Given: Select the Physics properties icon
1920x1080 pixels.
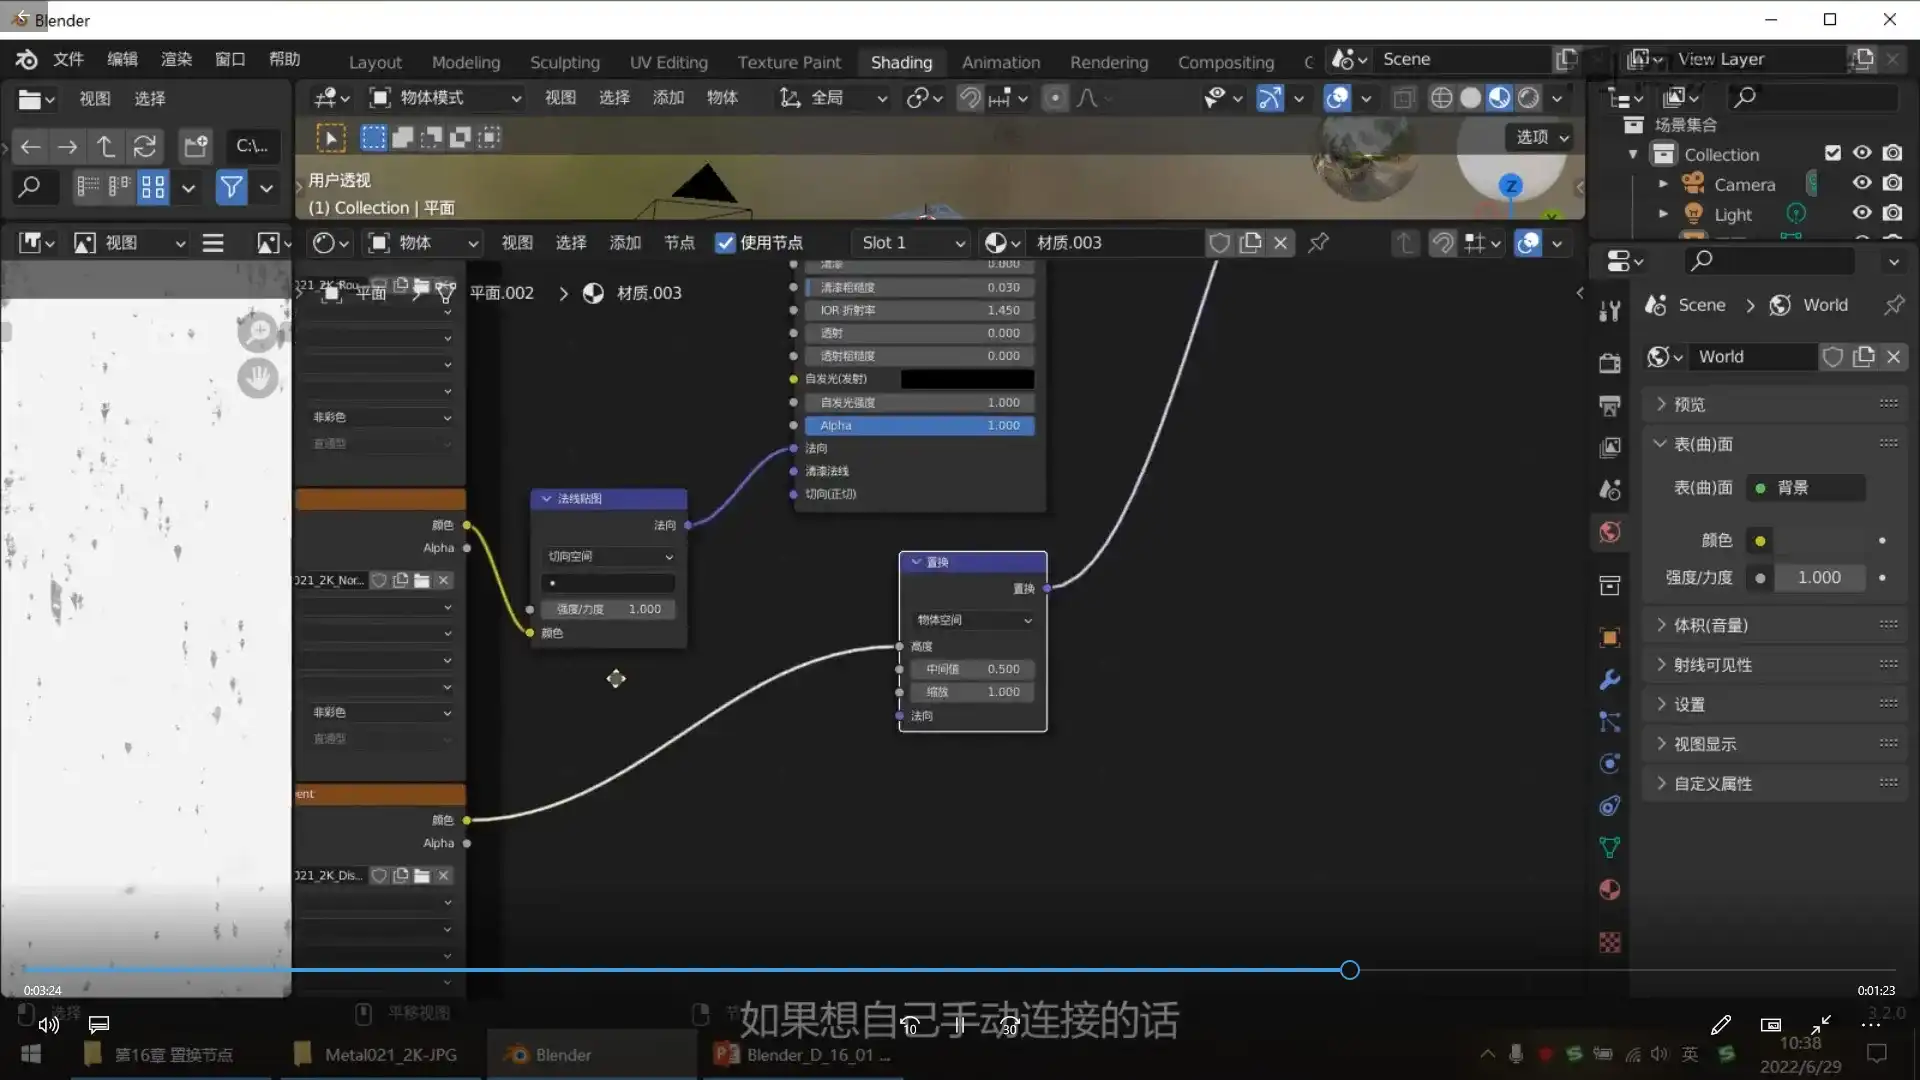Looking at the screenshot, I should point(1609,763).
